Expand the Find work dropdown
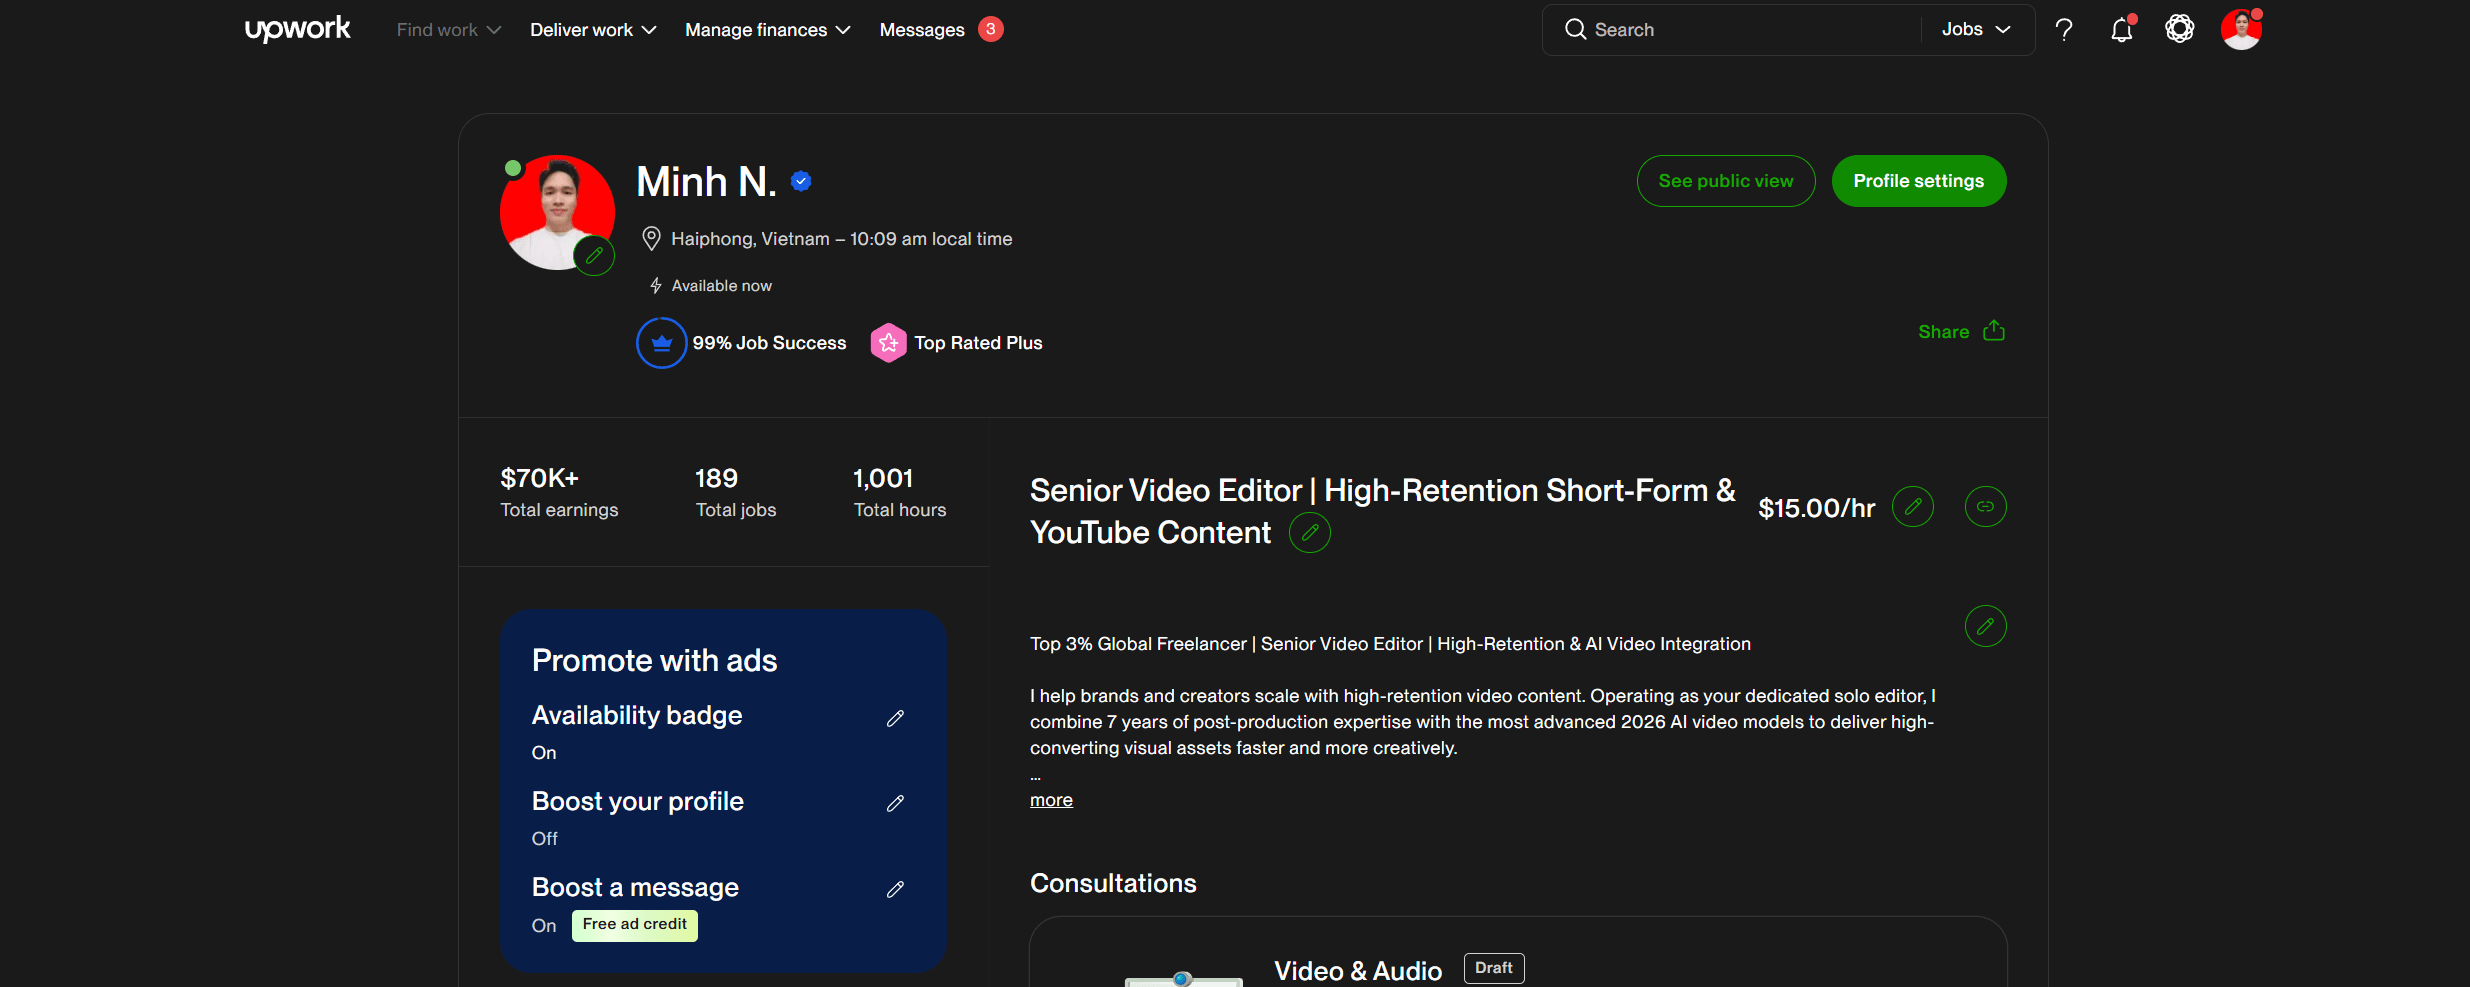 click(449, 30)
